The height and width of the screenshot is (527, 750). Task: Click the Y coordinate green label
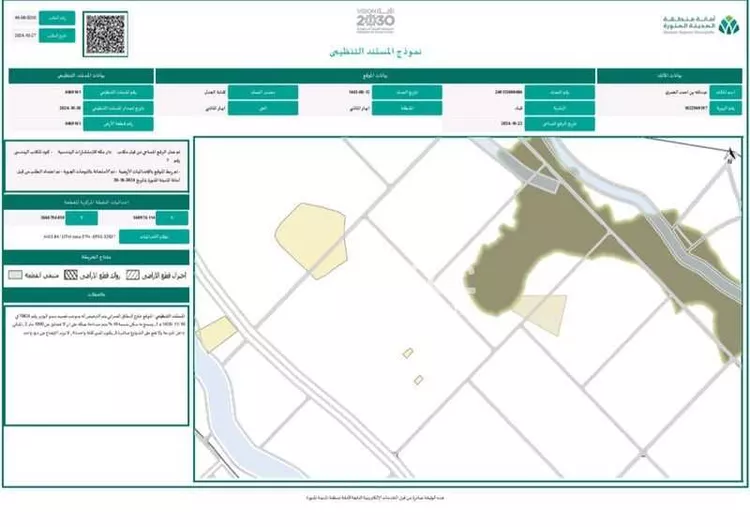[81, 216]
